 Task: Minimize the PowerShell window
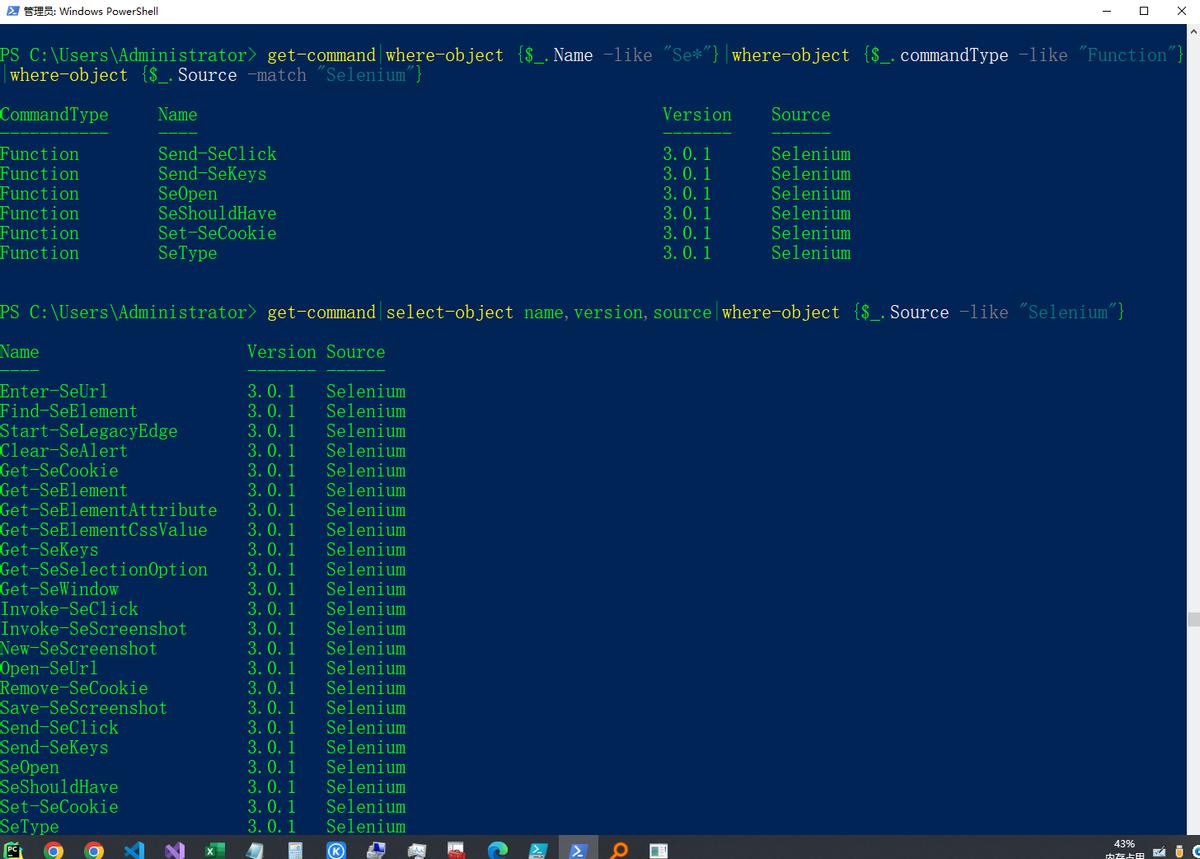(x=1107, y=11)
